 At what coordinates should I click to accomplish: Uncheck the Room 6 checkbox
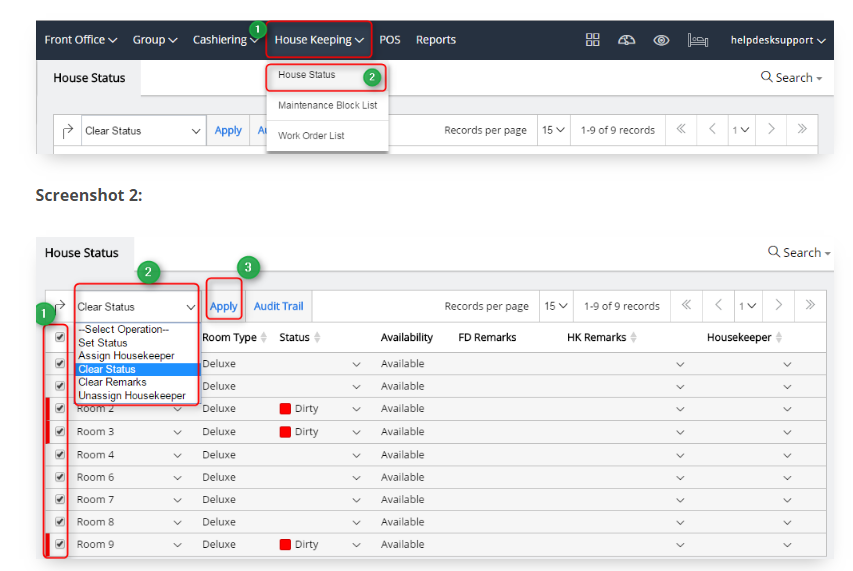(x=60, y=477)
